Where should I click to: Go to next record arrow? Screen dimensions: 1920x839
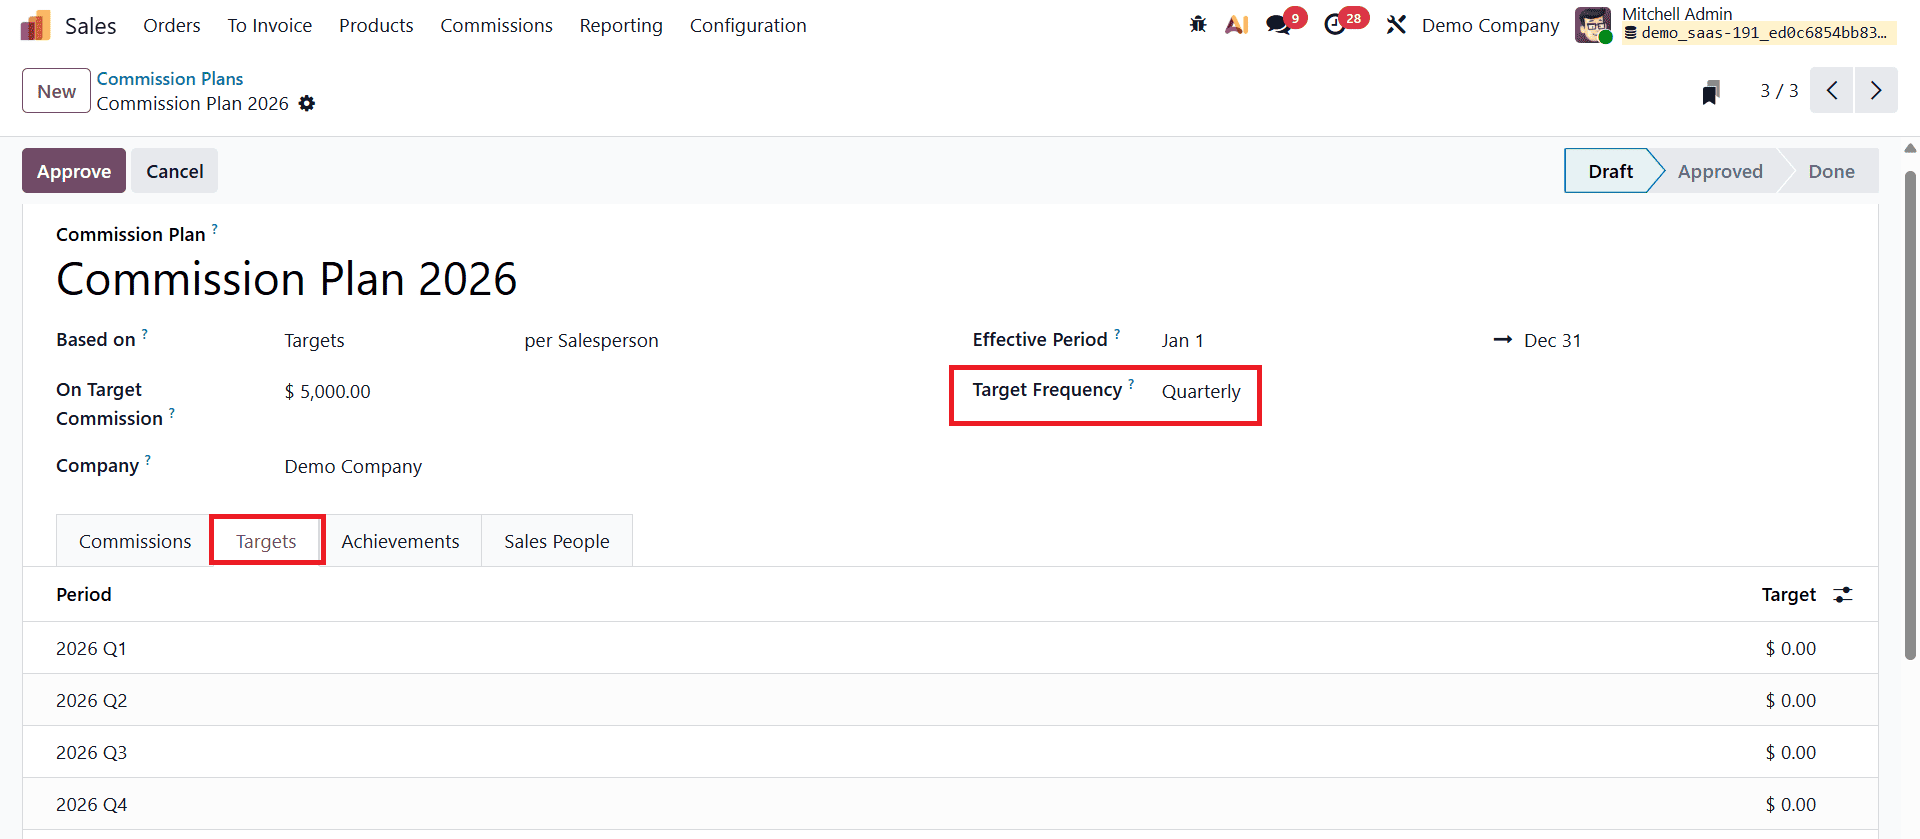tap(1876, 91)
